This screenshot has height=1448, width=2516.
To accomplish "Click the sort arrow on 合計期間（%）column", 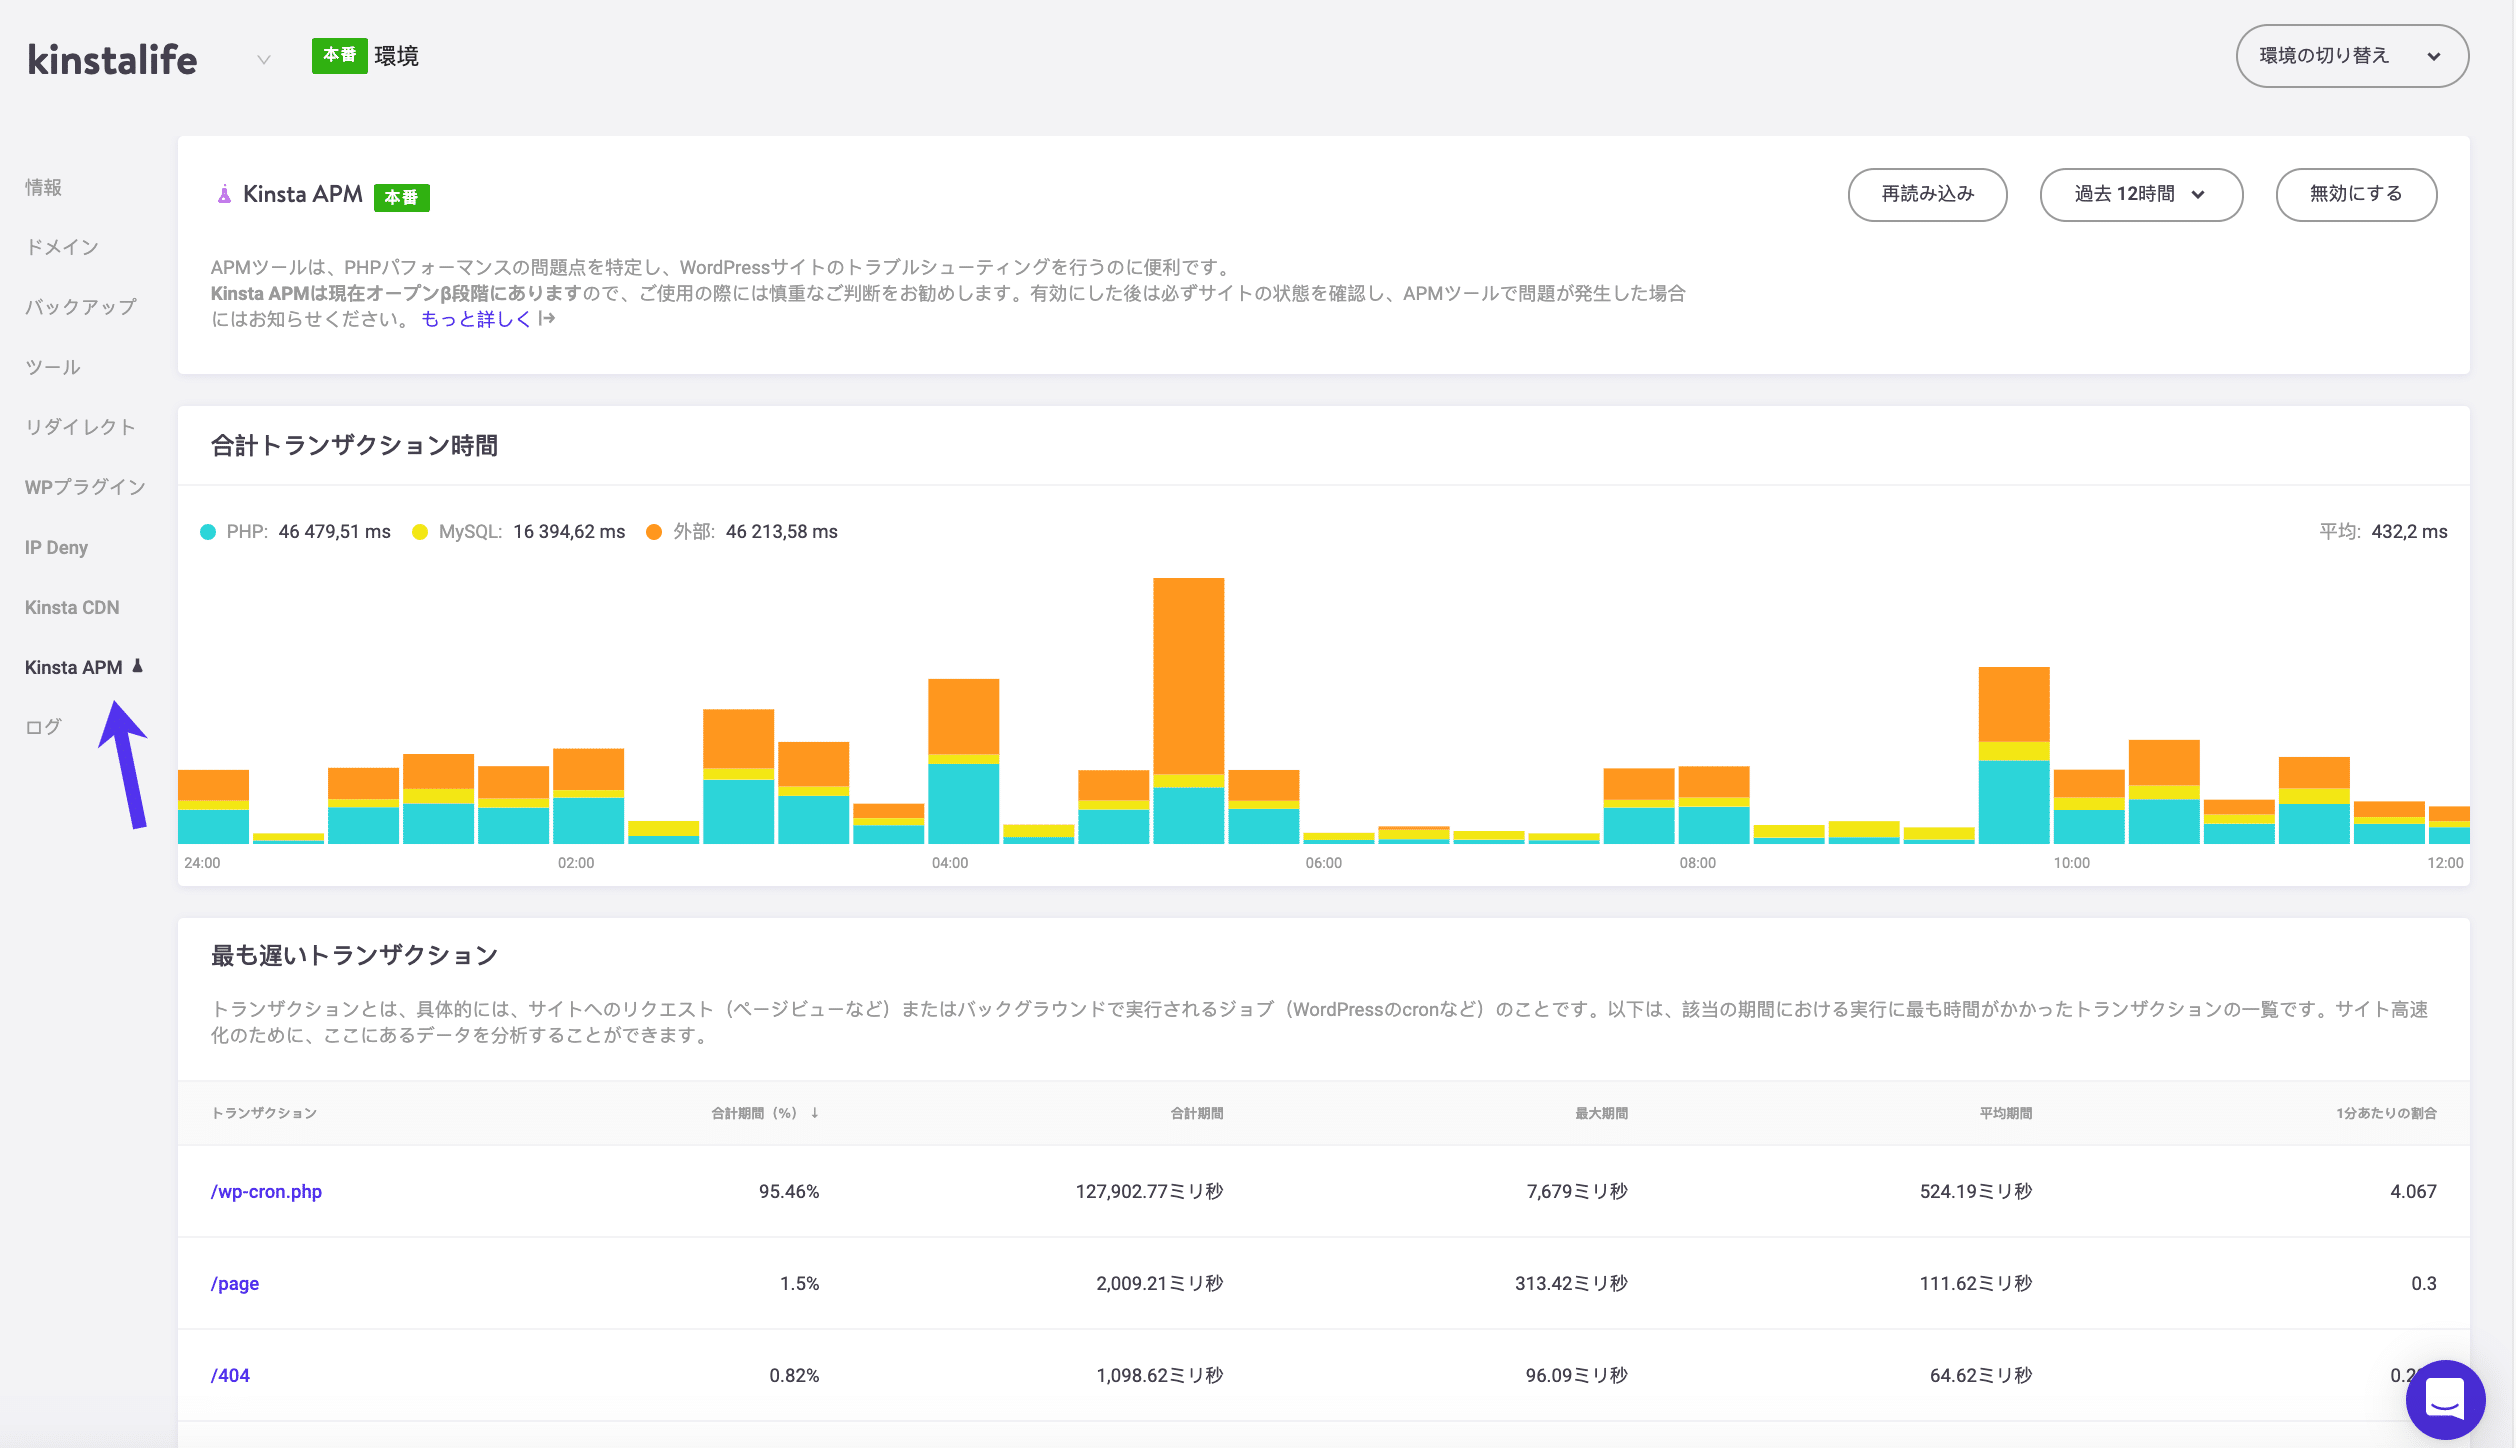I will point(817,1112).
